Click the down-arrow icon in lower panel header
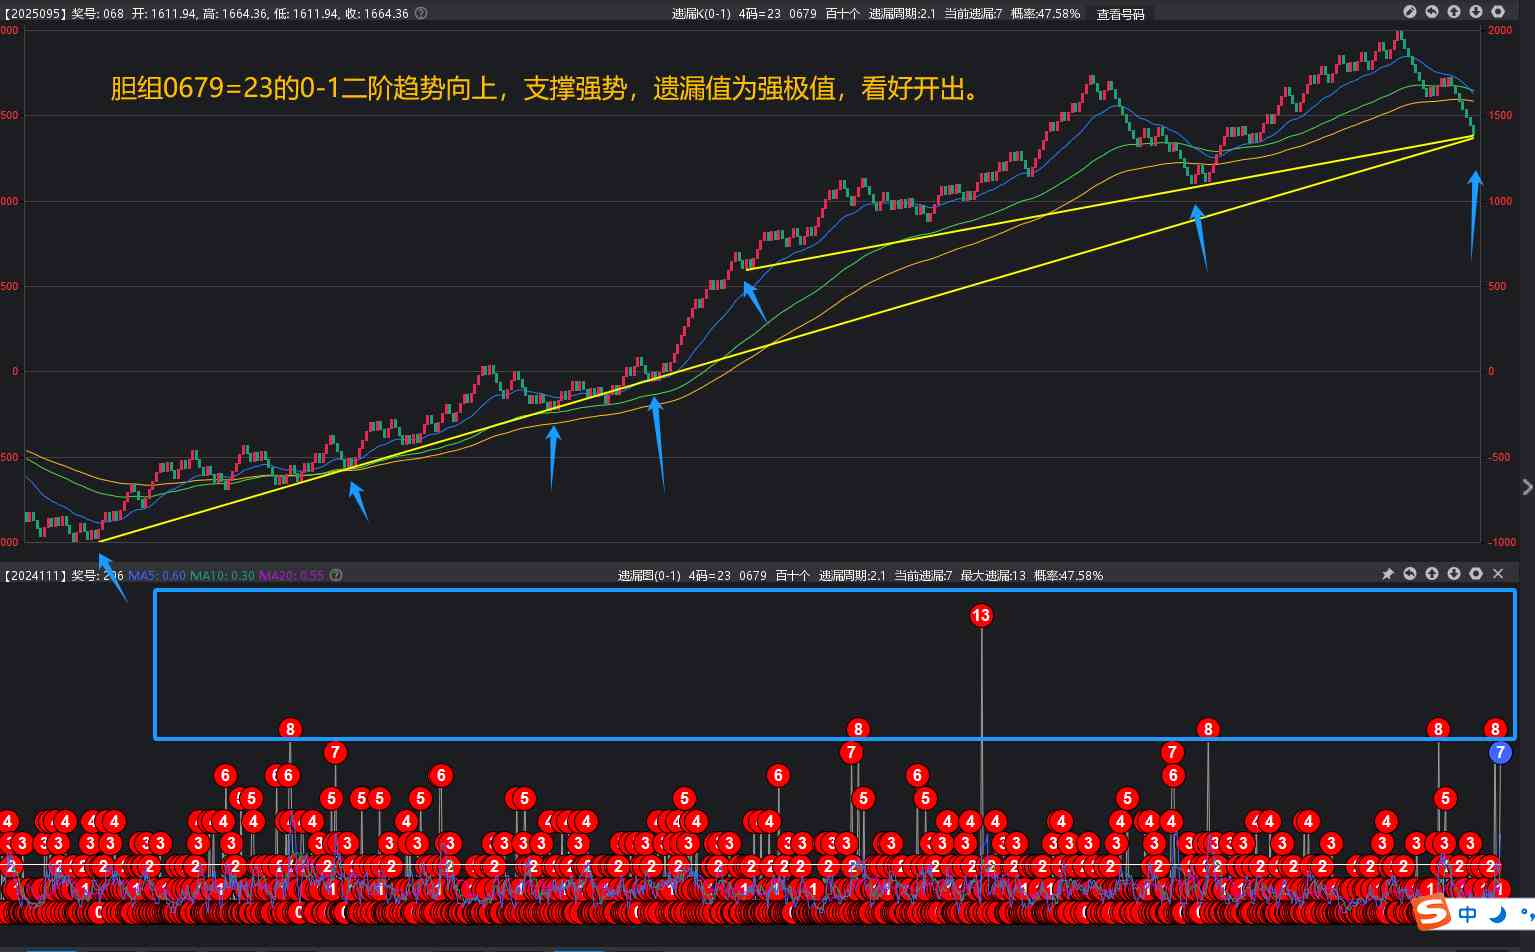The image size is (1535, 952). [1454, 574]
